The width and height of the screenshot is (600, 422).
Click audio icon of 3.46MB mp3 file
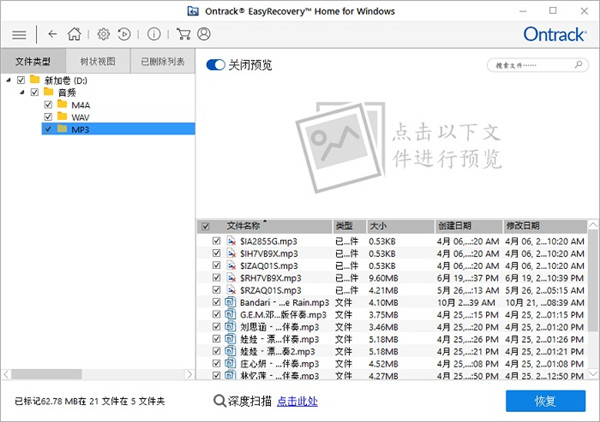[x=230, y=326]
